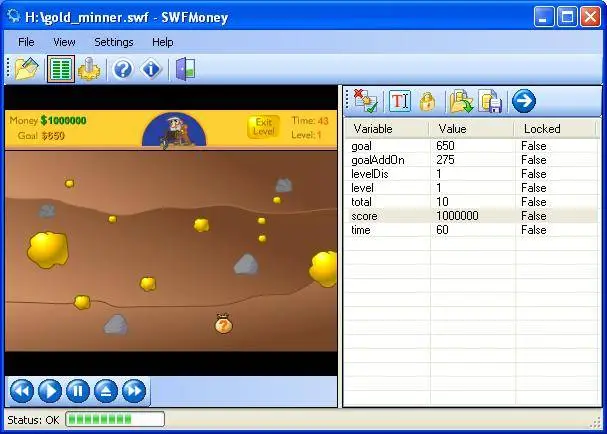The height and width of the screenshot is (434, 607).
Task: Select the total variable row
Action: click(471, 202)
